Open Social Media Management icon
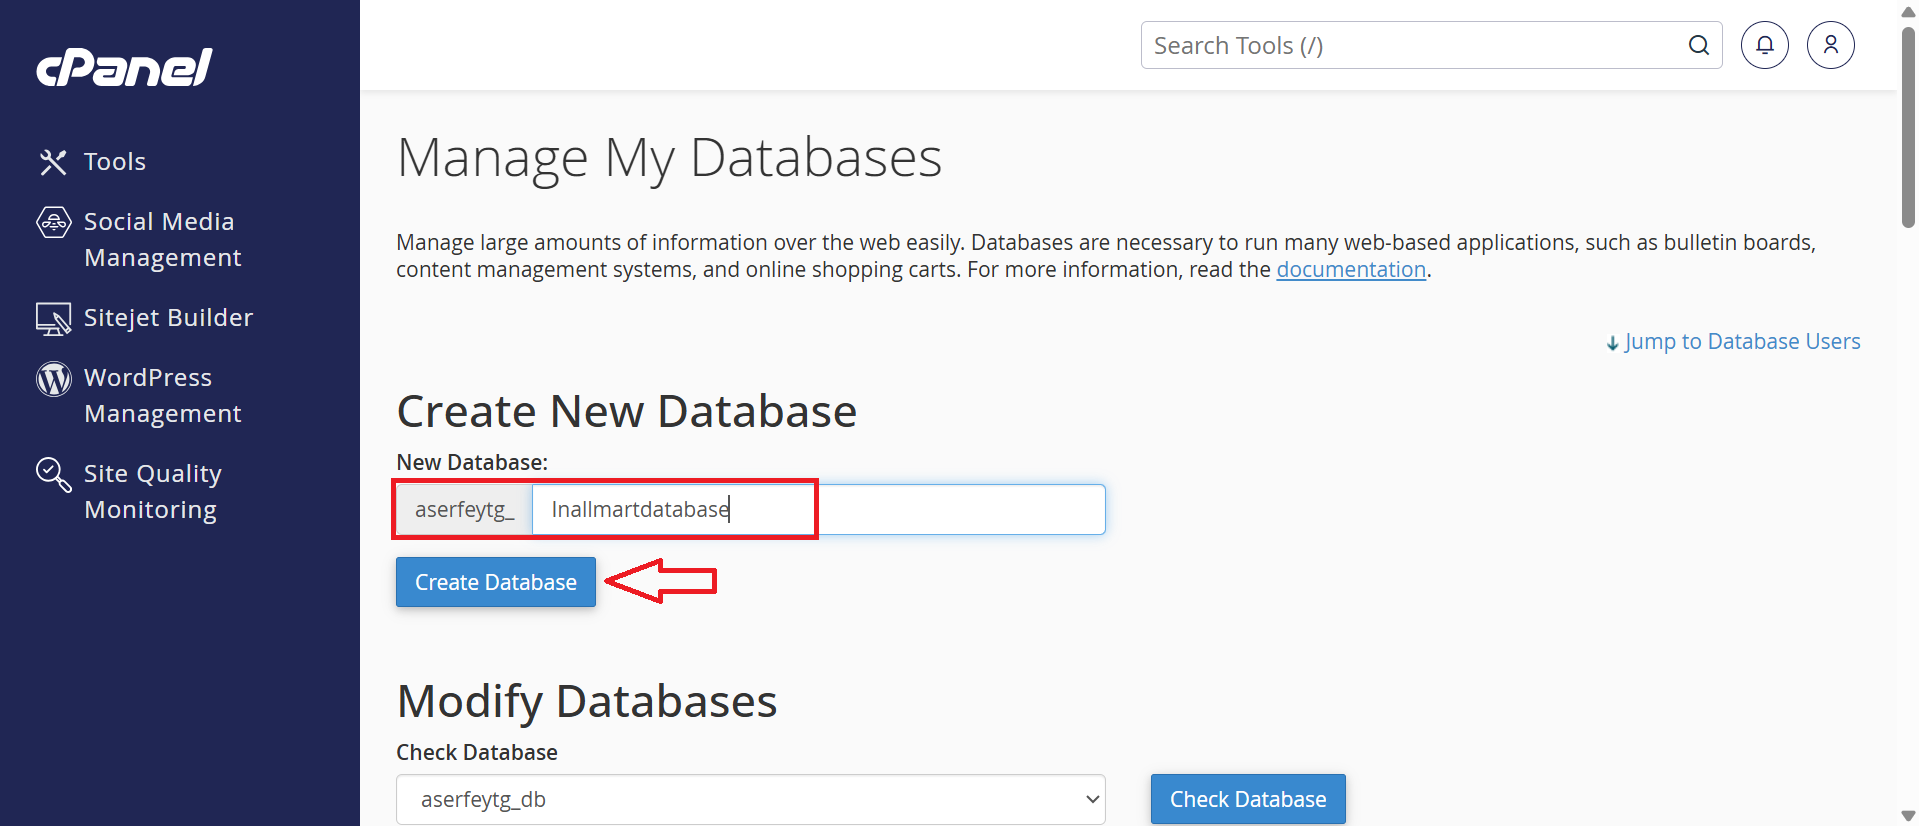The width and height of the screenshot is (1919, 826). tap(53, 222)
